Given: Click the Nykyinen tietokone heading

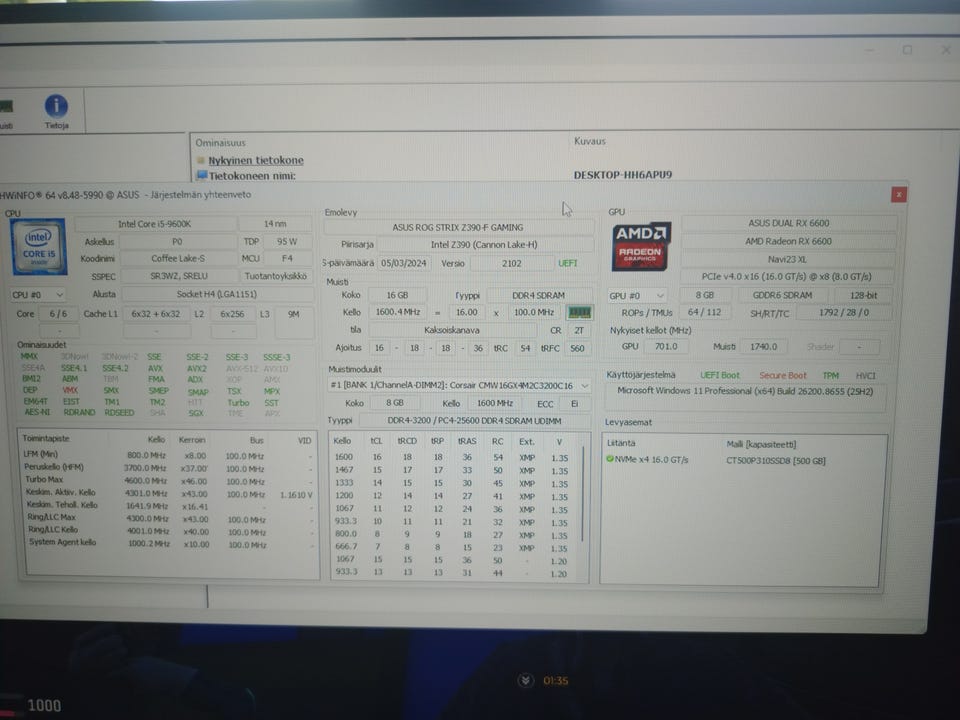Looking at the screenshot, I should [256, 160].
